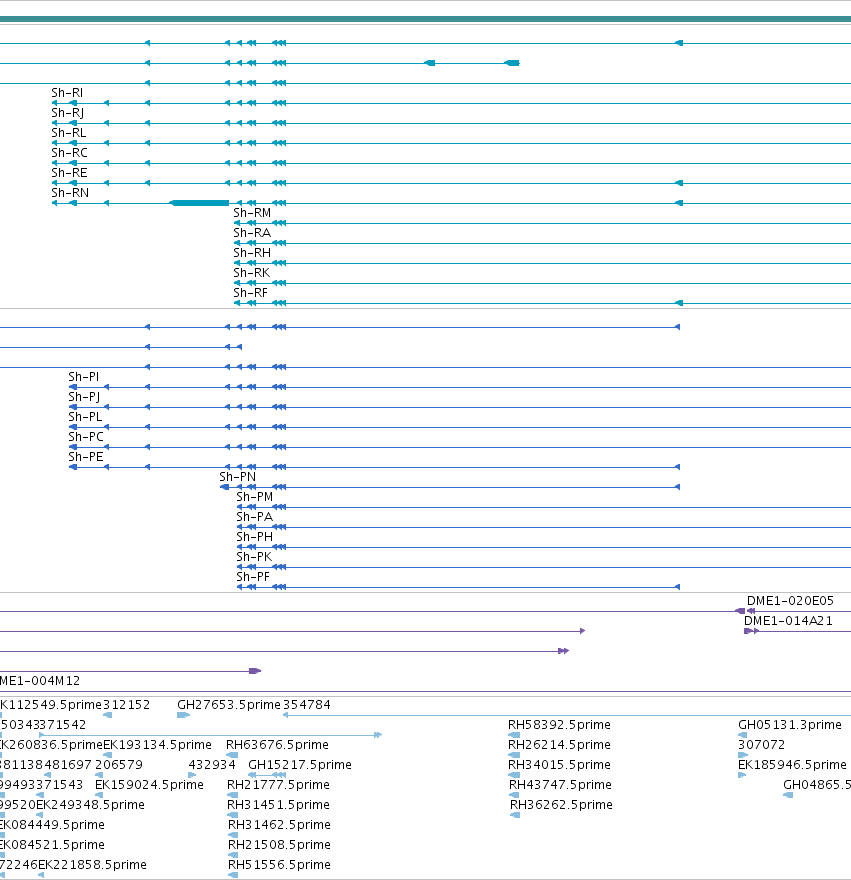Select the Sh-PI protein label
The image size is (851, 880).
(x=84, y=377)
